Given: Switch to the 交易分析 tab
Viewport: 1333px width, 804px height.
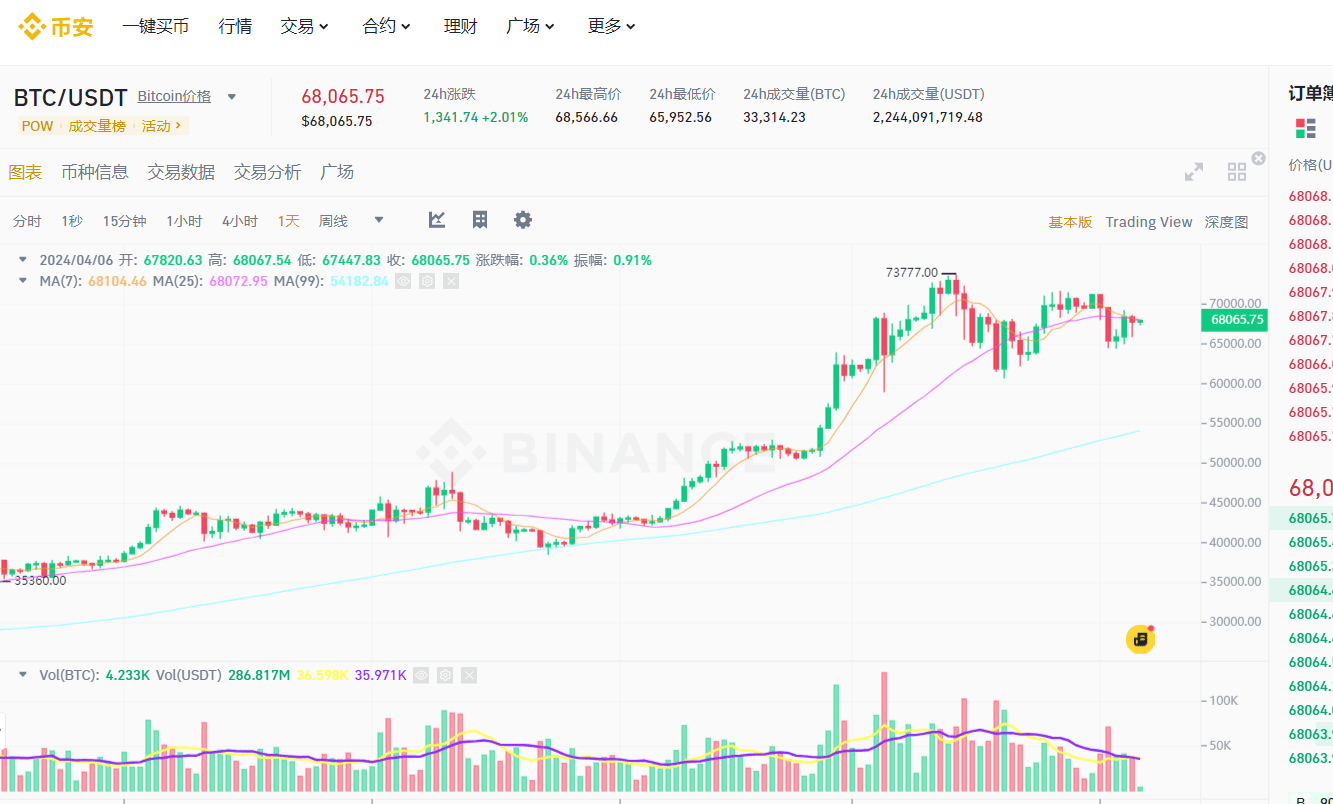Looking at the screenshot, I should [x=267, y=172].
